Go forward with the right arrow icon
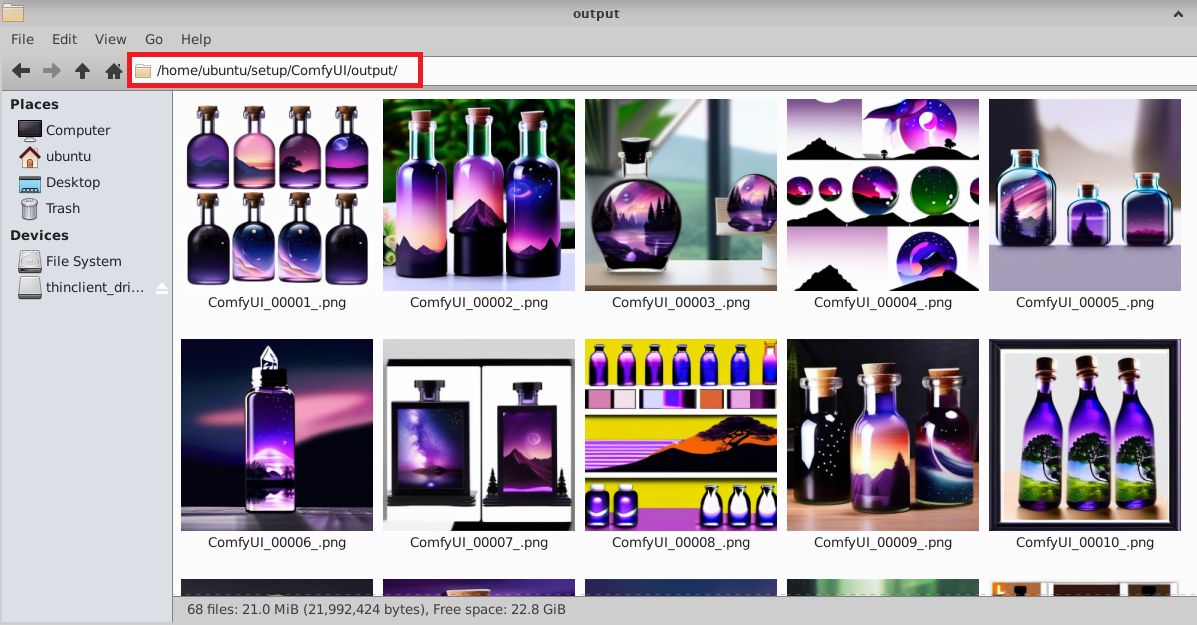This screenshot has height=625, width=1197. pos(52,71)
